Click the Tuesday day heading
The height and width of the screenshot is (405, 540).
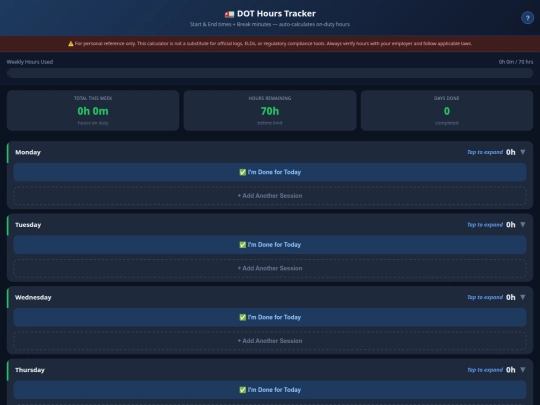(28, 225)
